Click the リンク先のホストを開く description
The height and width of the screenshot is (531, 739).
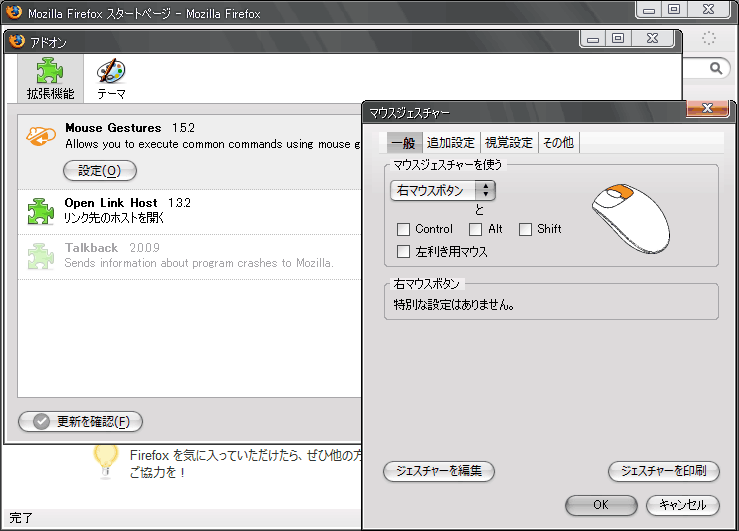[114, 218]
